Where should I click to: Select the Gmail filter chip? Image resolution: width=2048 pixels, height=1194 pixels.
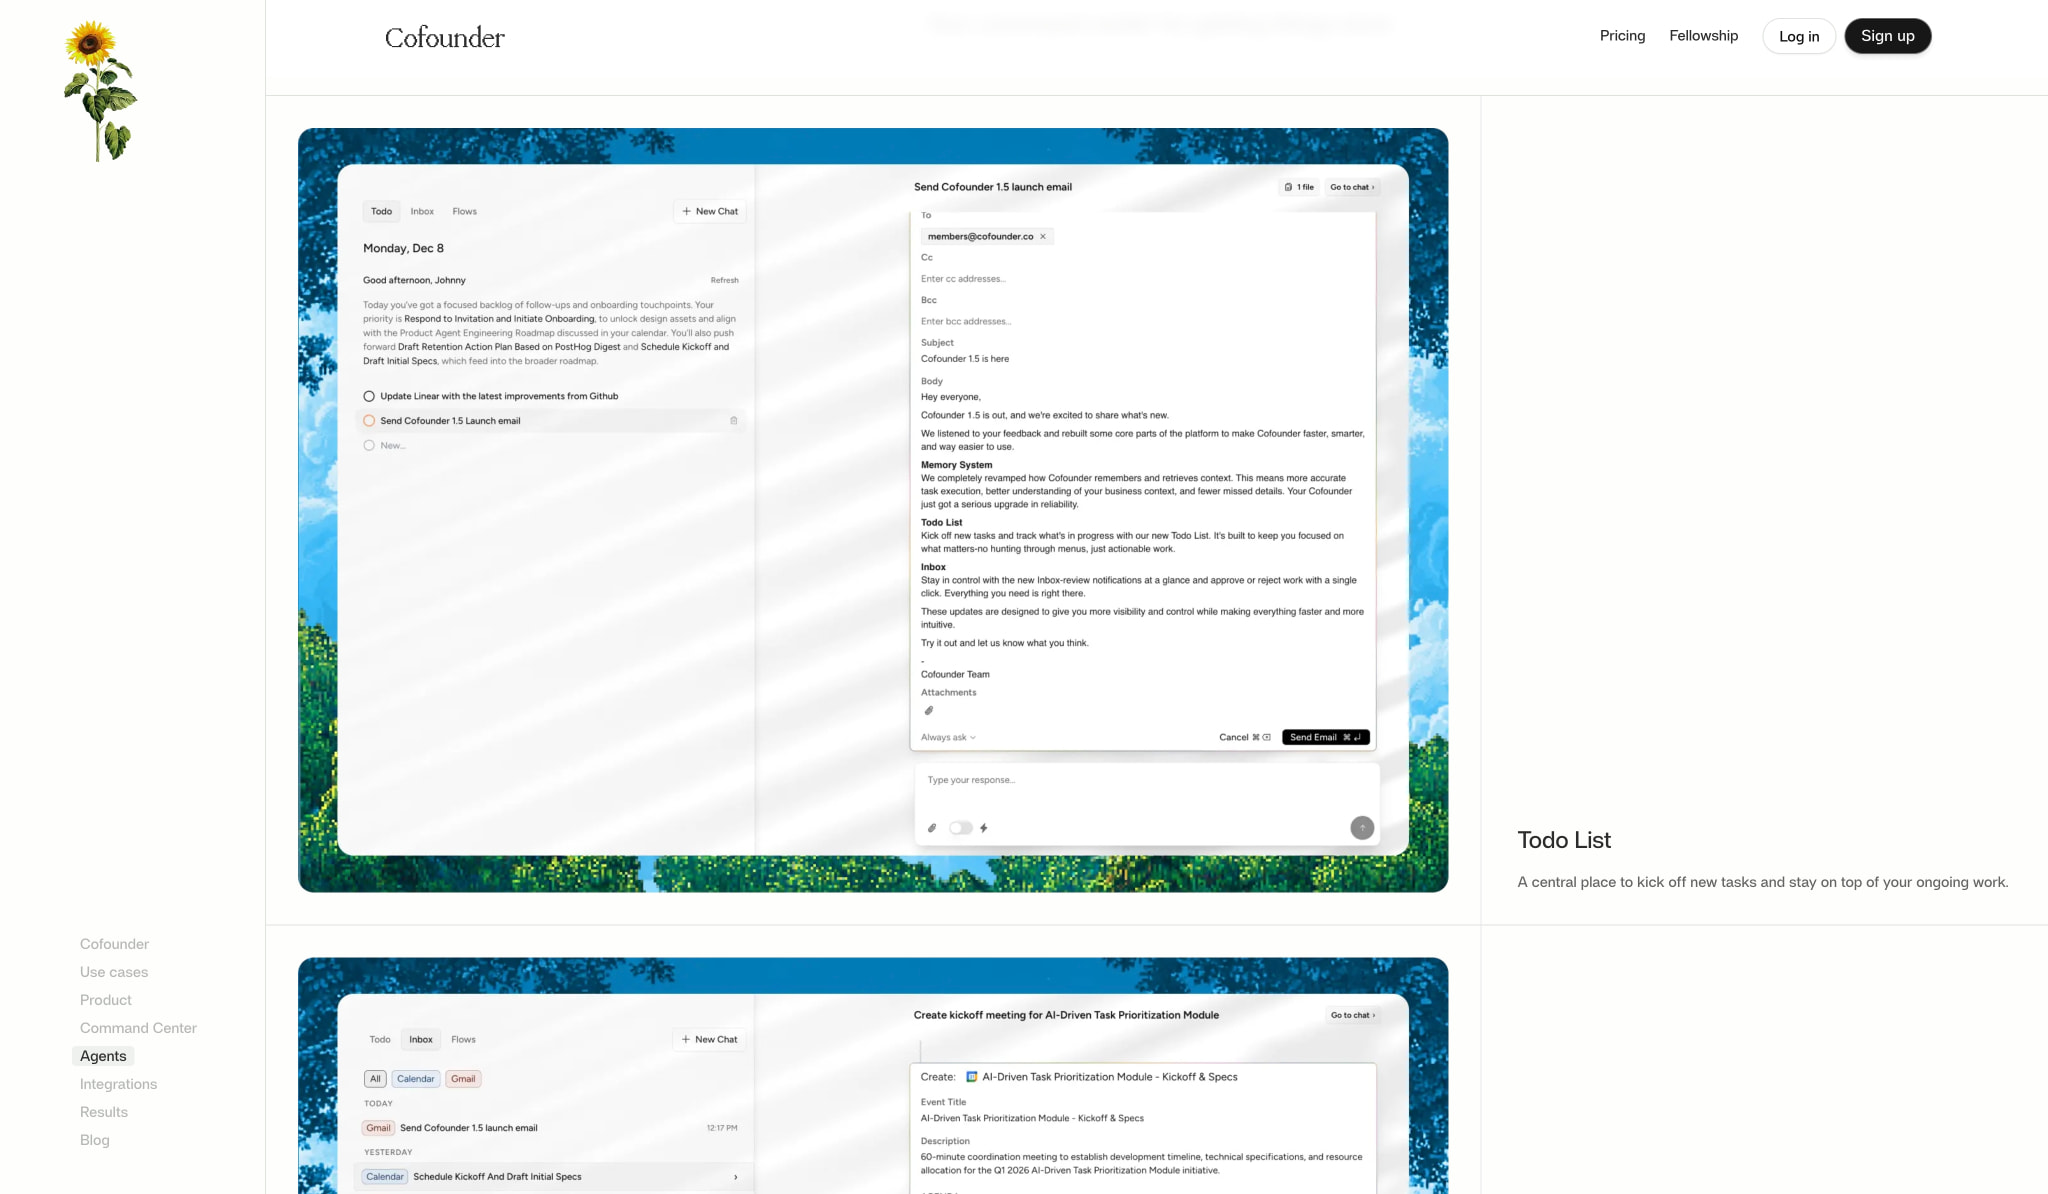click(463, 1079)
